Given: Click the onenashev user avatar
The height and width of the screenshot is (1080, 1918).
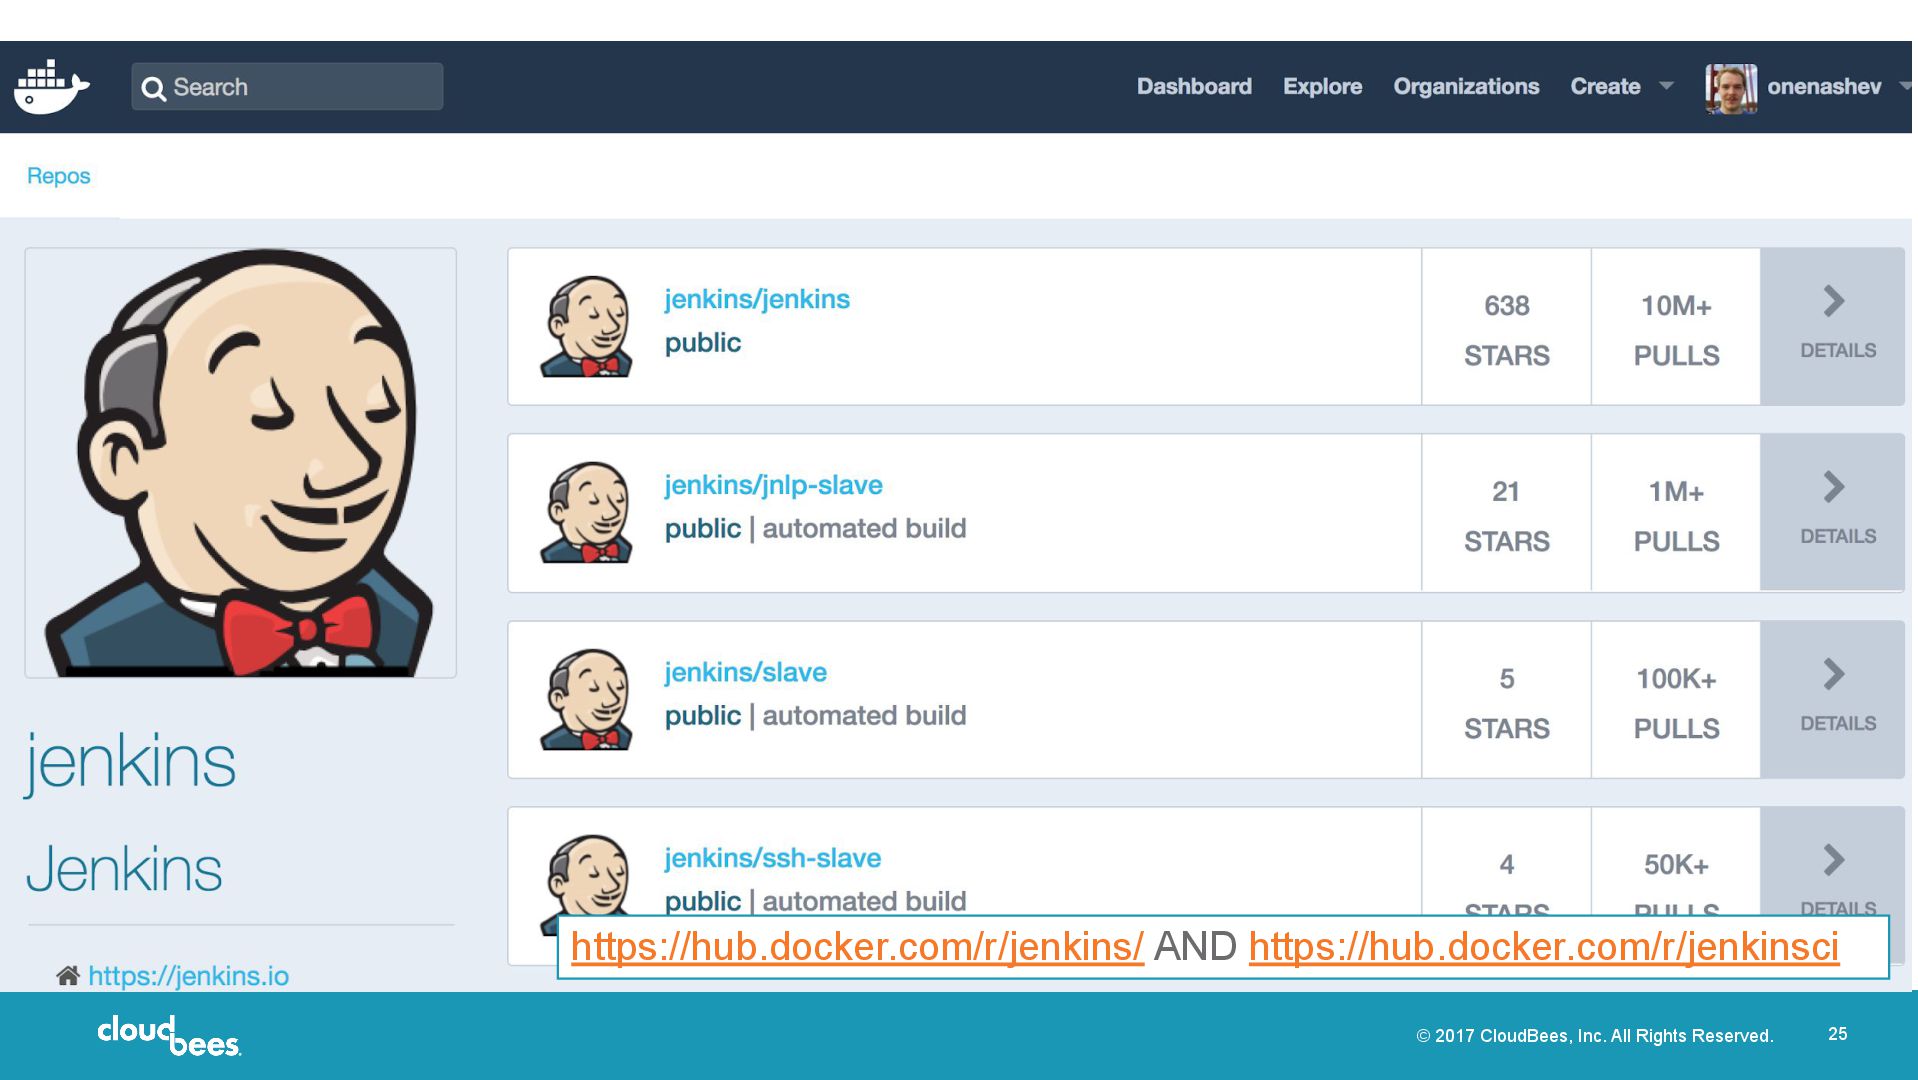Looking at the screenshot, I should pos(1731,88).
